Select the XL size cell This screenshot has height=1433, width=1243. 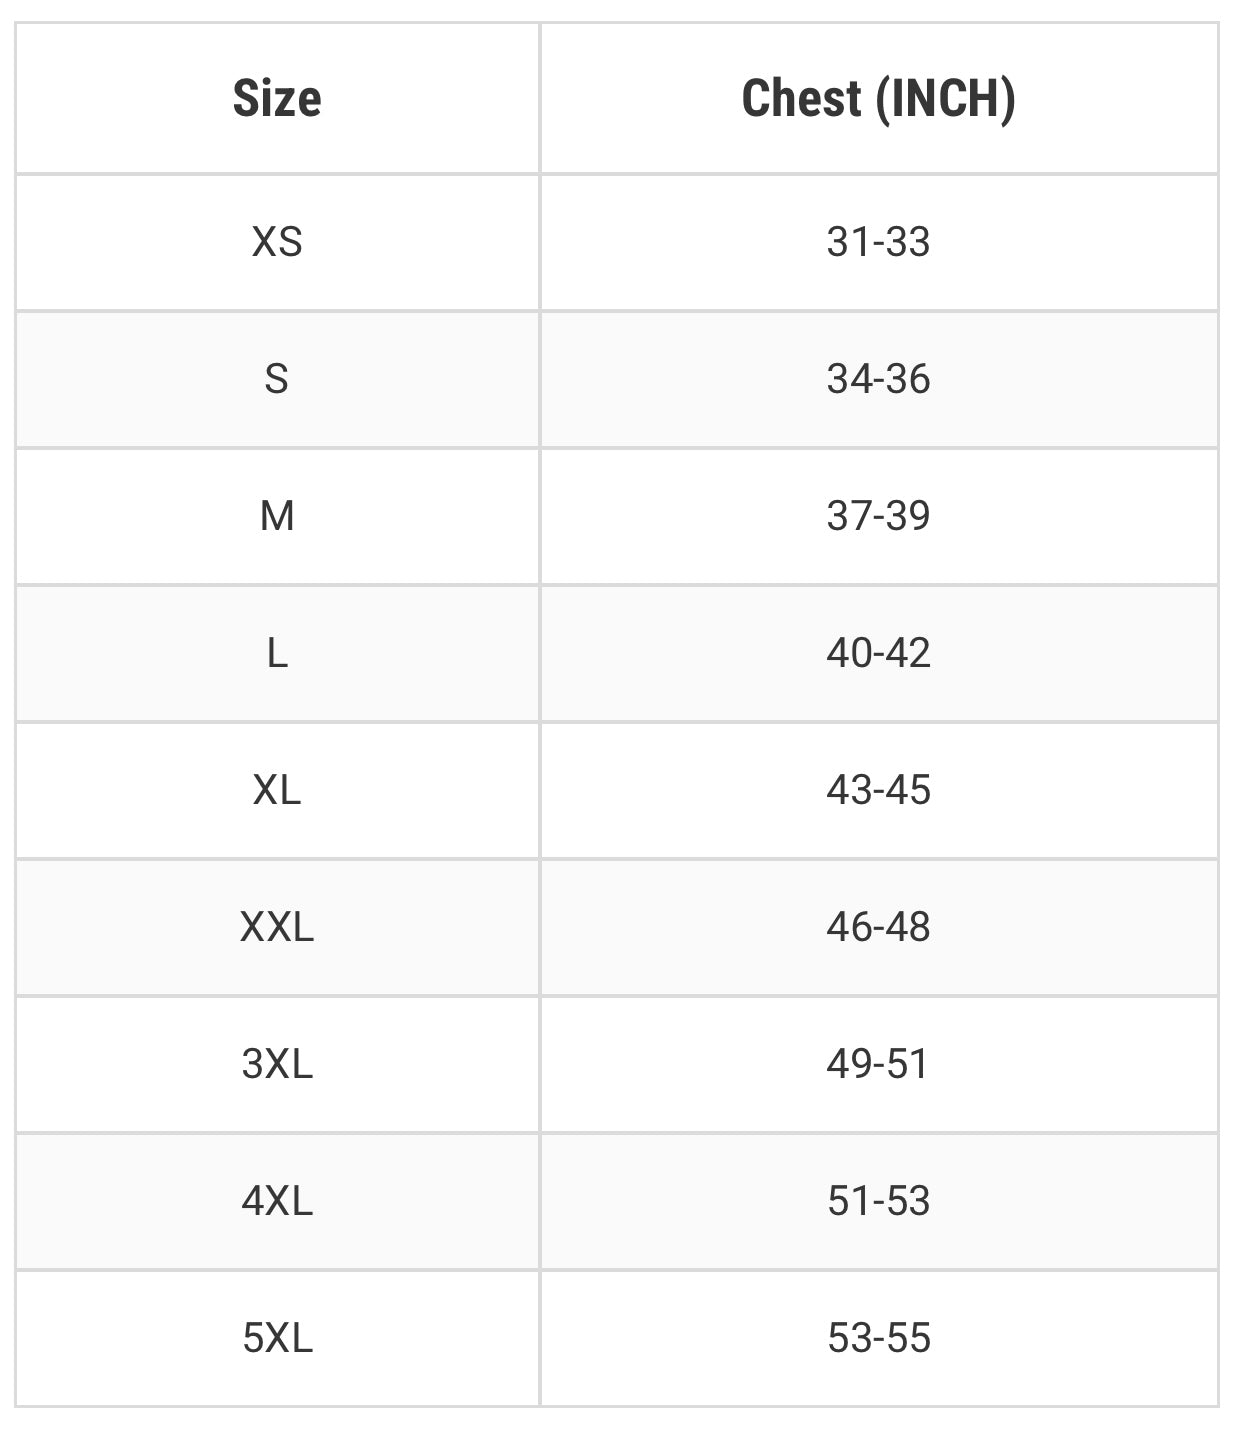[x=277, y=790]
